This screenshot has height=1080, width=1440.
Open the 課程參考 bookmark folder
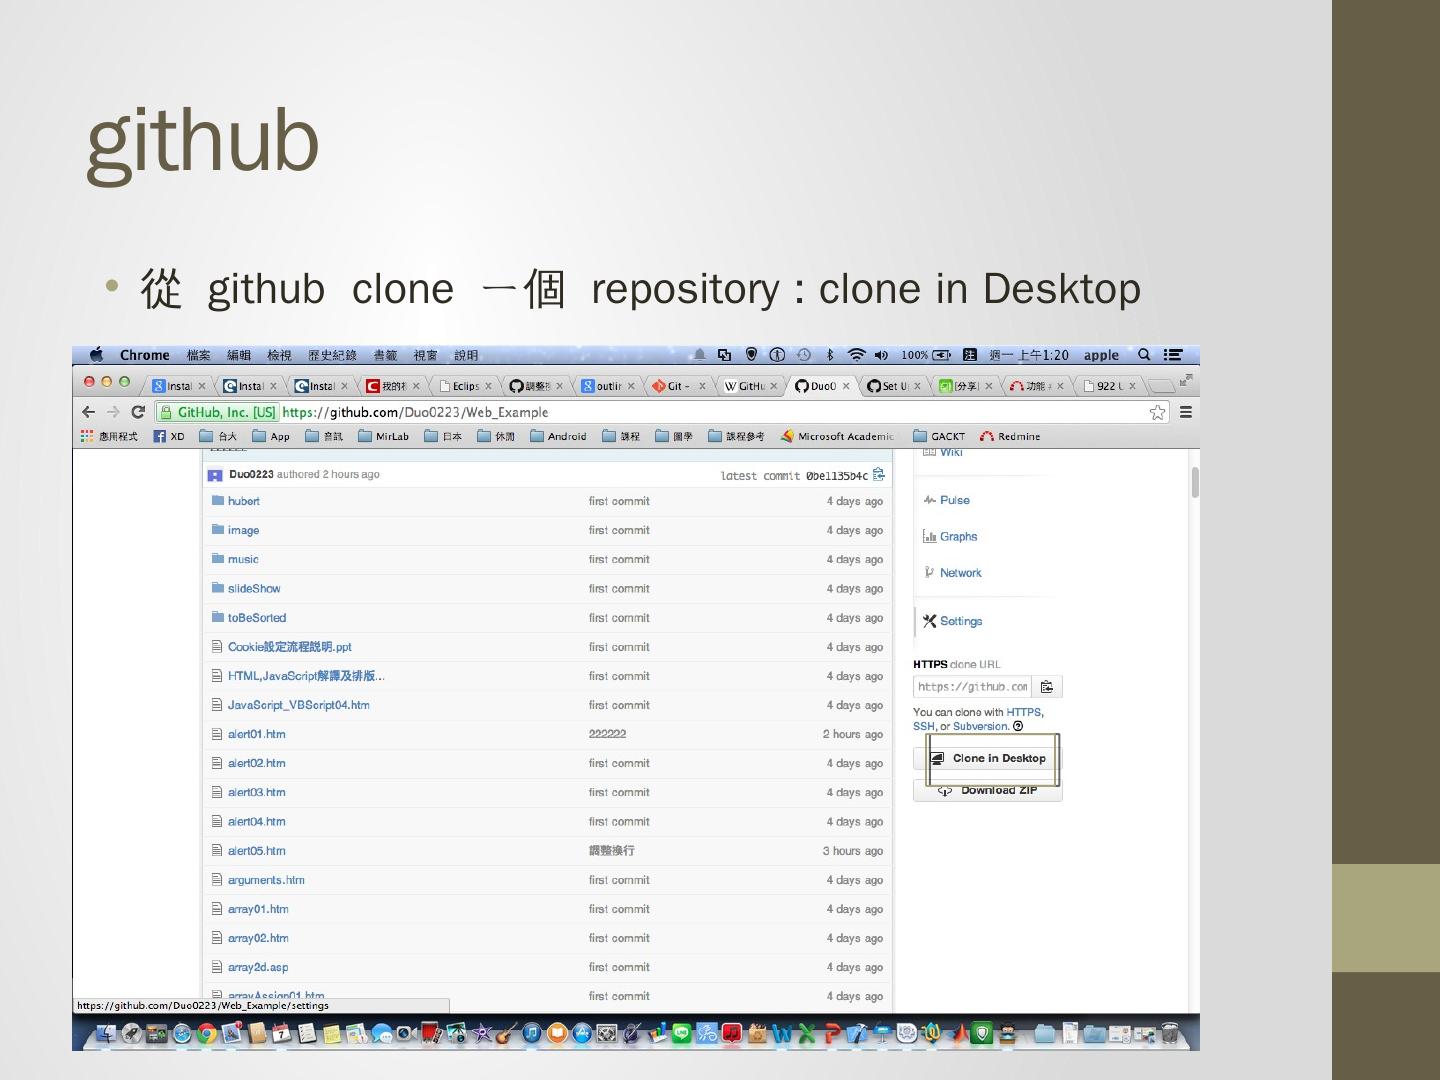click(x=736, y=436)
